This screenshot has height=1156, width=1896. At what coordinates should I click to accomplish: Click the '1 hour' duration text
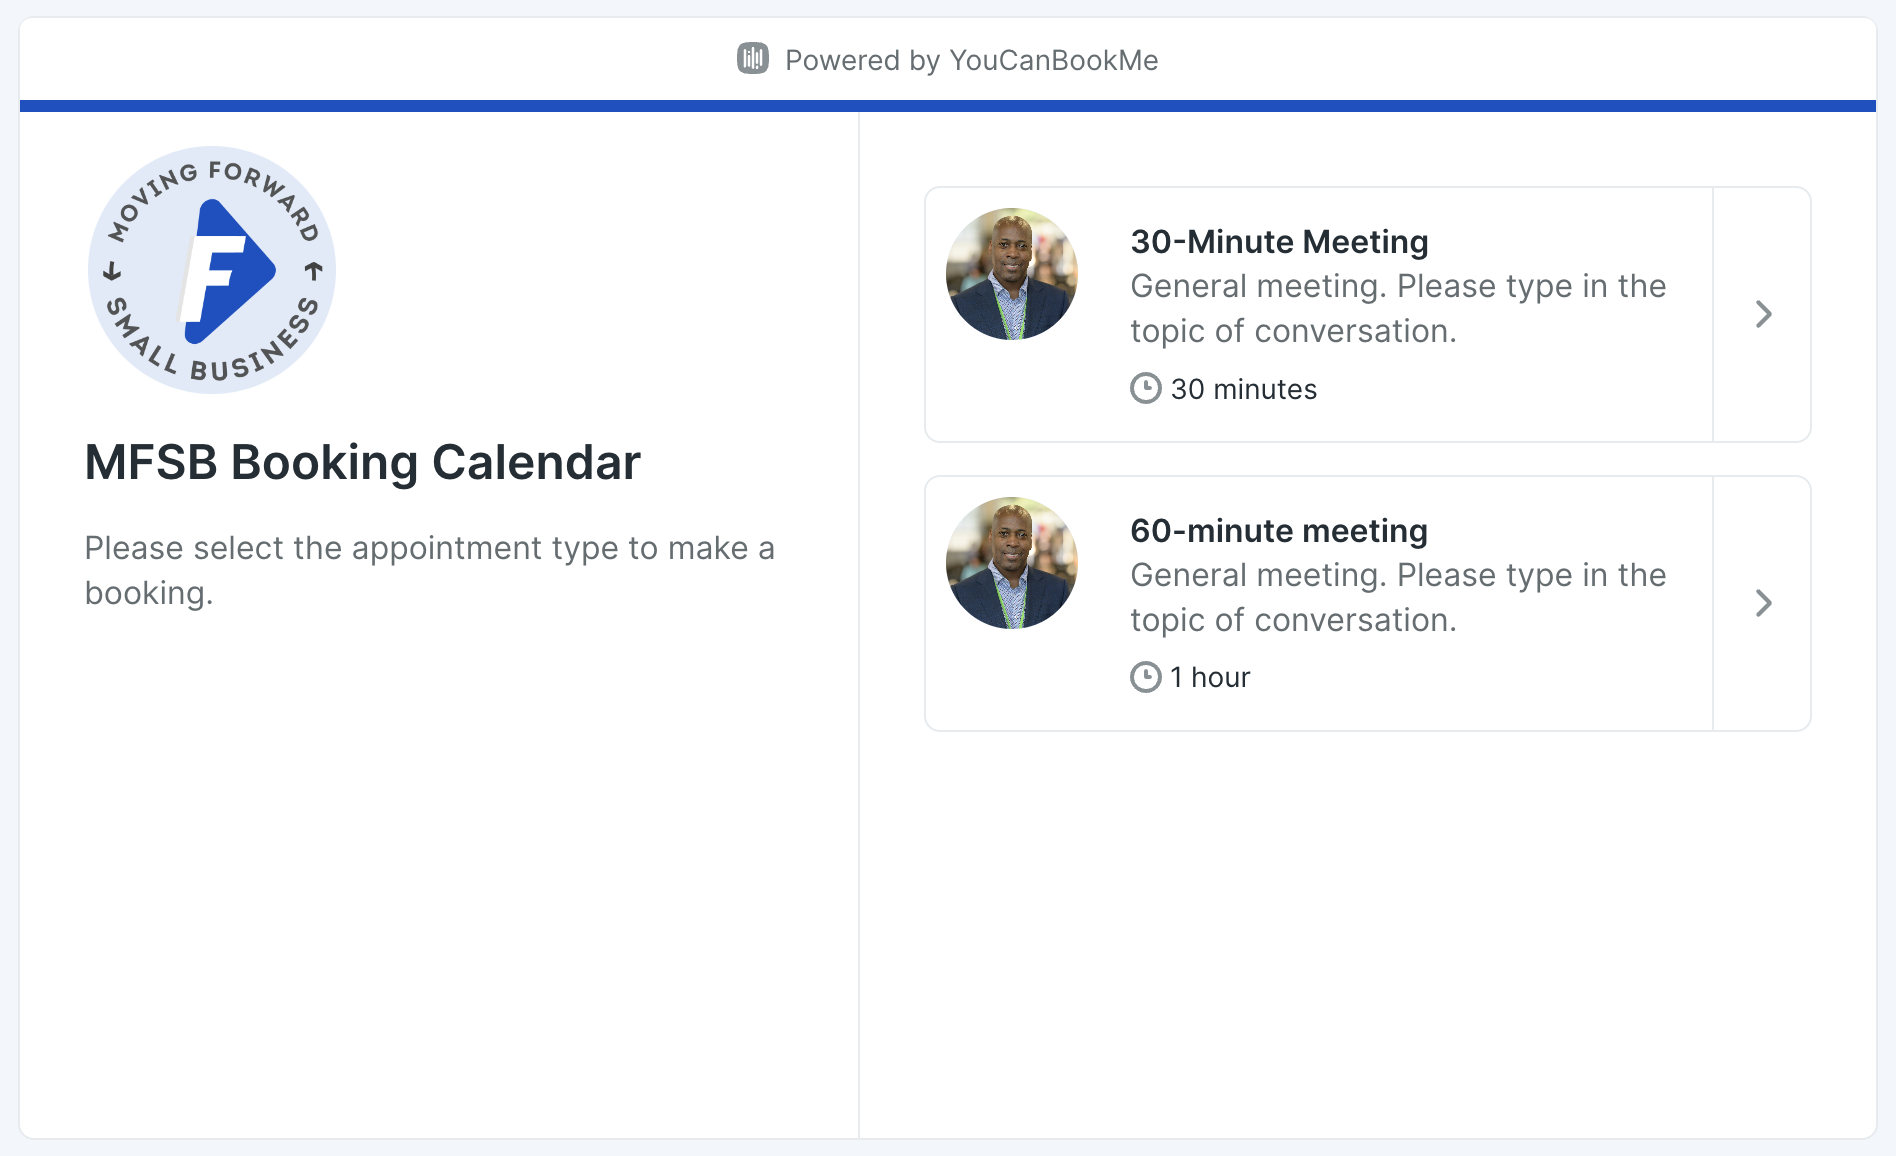tap(1210, 678)
